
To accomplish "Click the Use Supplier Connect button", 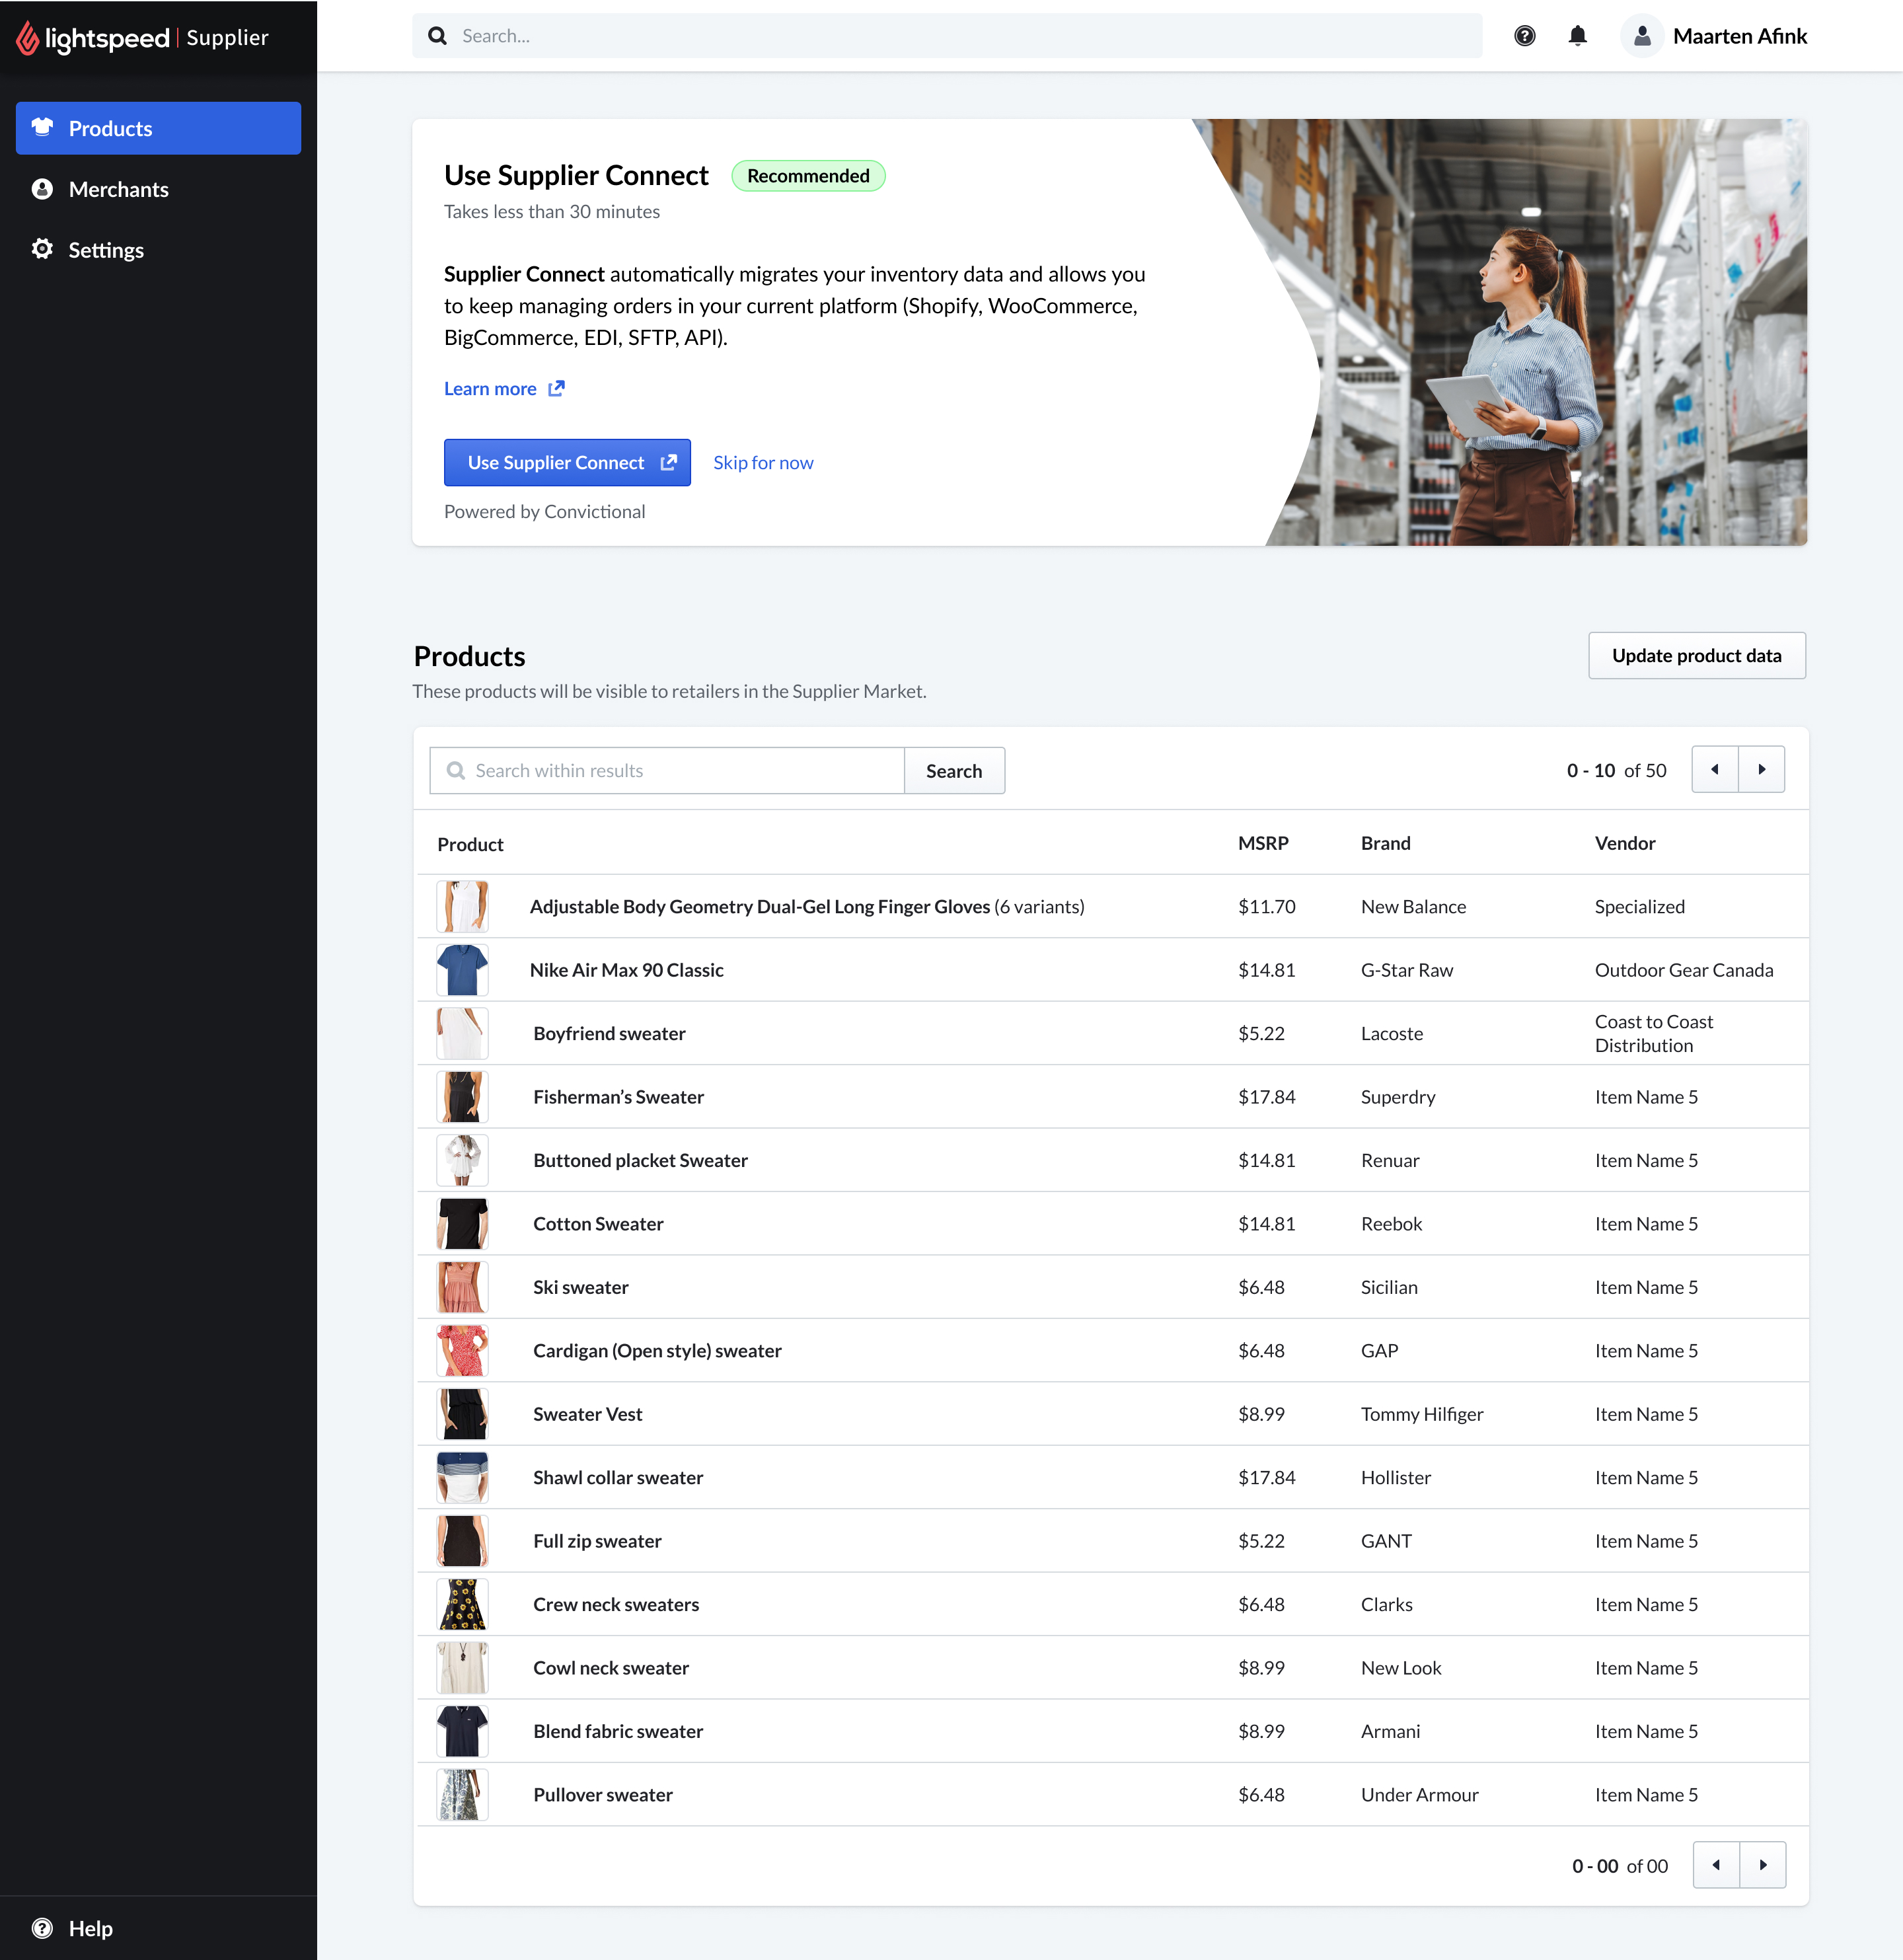I will click(567, 463).
